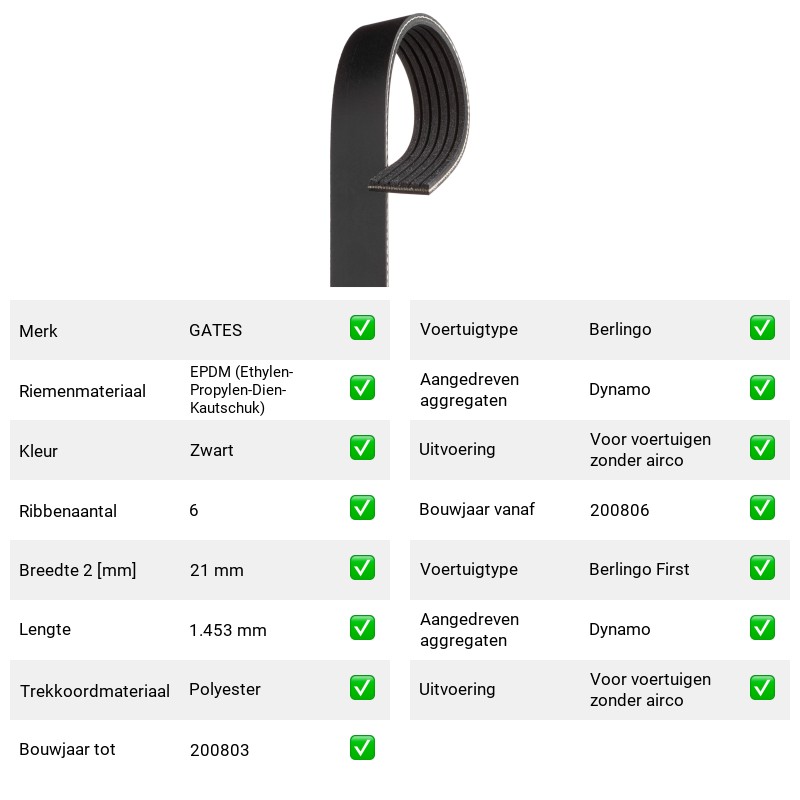800x800 pixels.
Task: Click the green check beside Berlingo First
Action: coord(762,568)
